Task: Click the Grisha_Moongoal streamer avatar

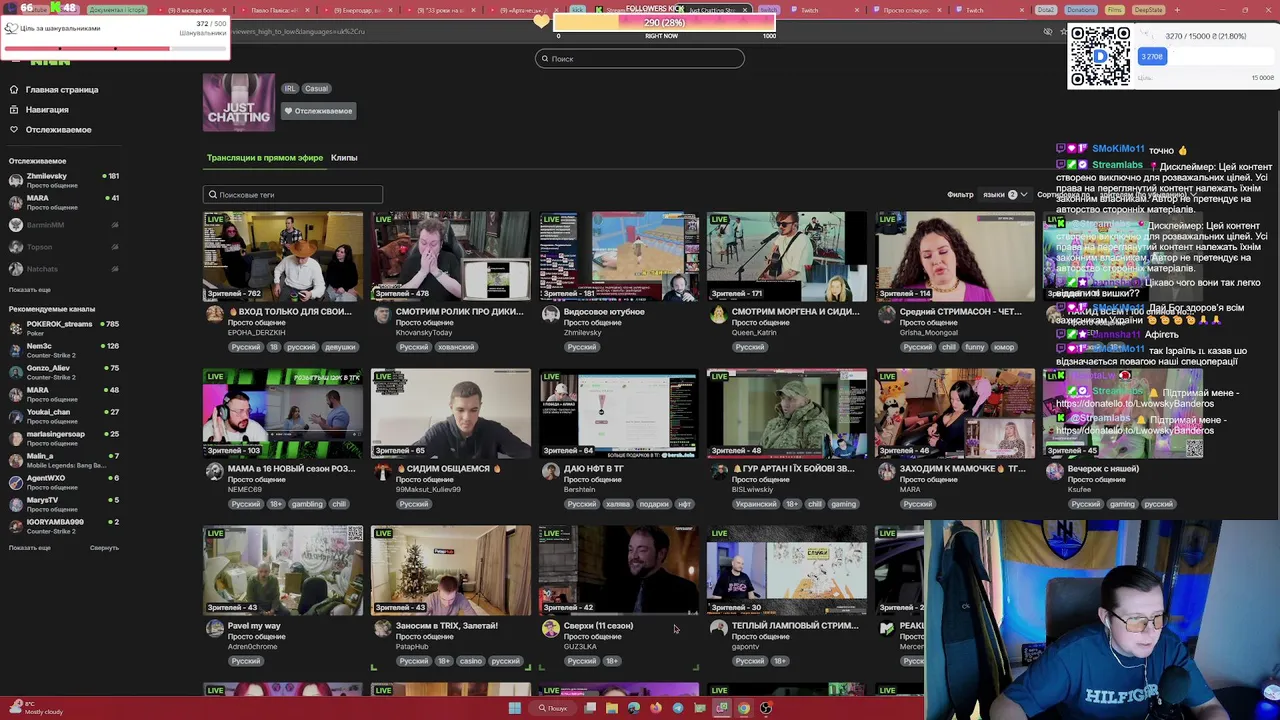Action: 886,314
